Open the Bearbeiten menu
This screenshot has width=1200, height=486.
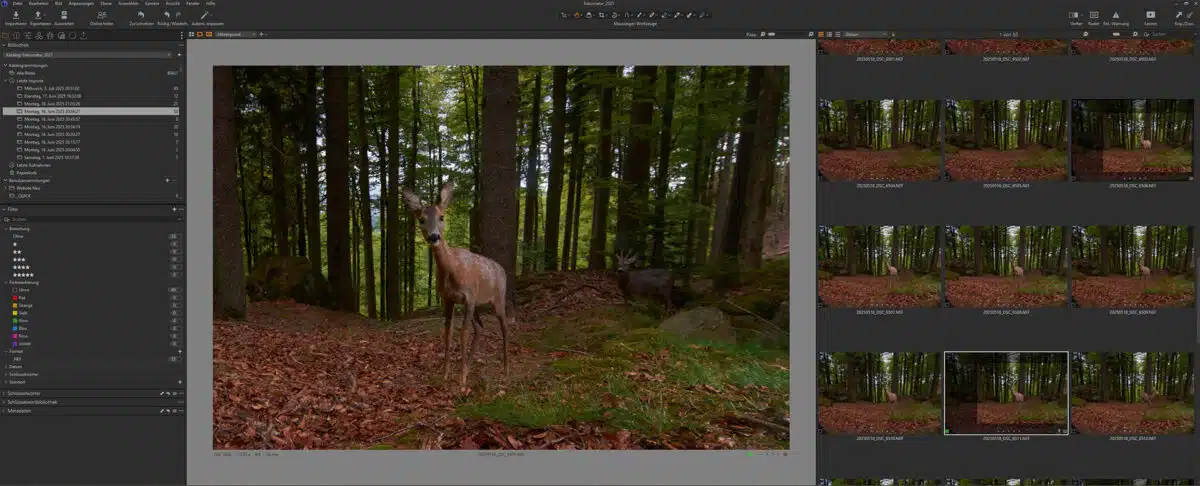[38, 4]
